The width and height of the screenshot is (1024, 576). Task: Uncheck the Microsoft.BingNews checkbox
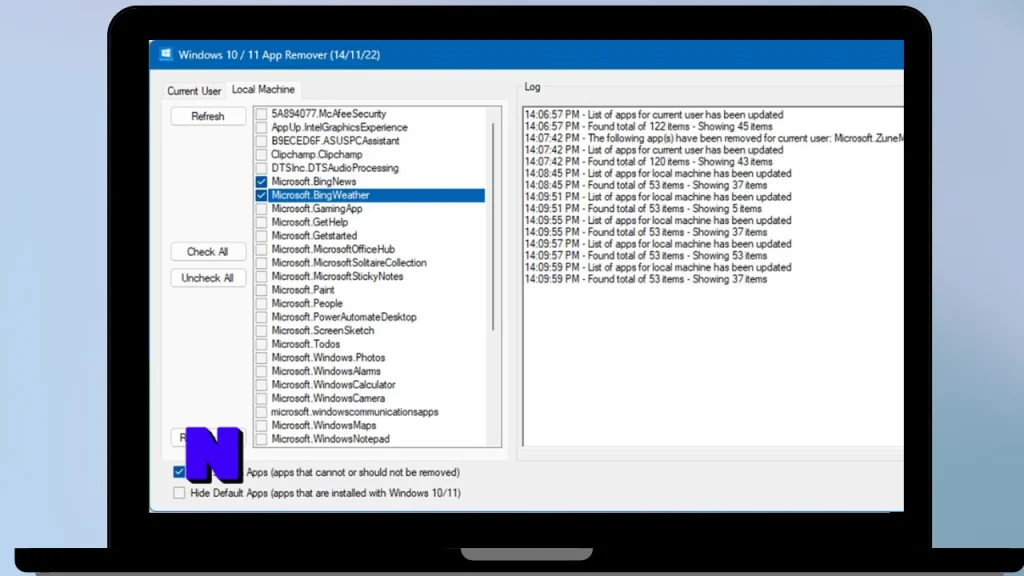coord(261,182)
